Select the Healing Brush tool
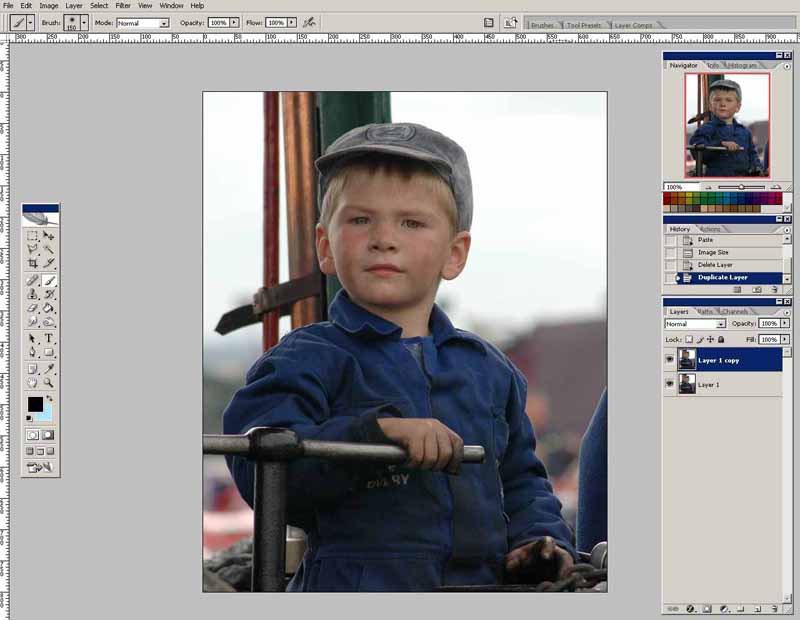 point(33,280)
